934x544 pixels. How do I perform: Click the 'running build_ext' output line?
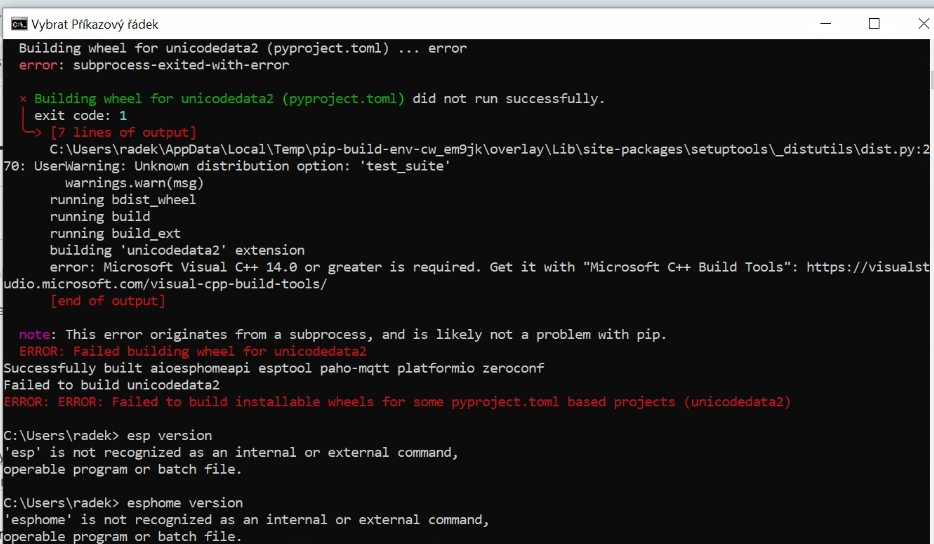click(115, 233)
